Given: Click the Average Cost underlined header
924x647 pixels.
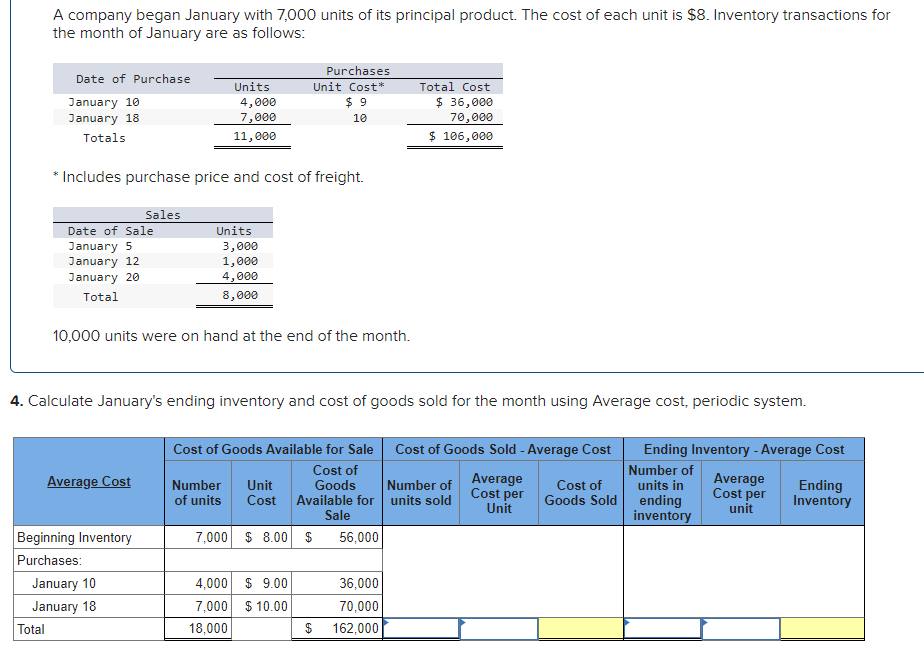Looking at the screenshot, I should point(89,481).
